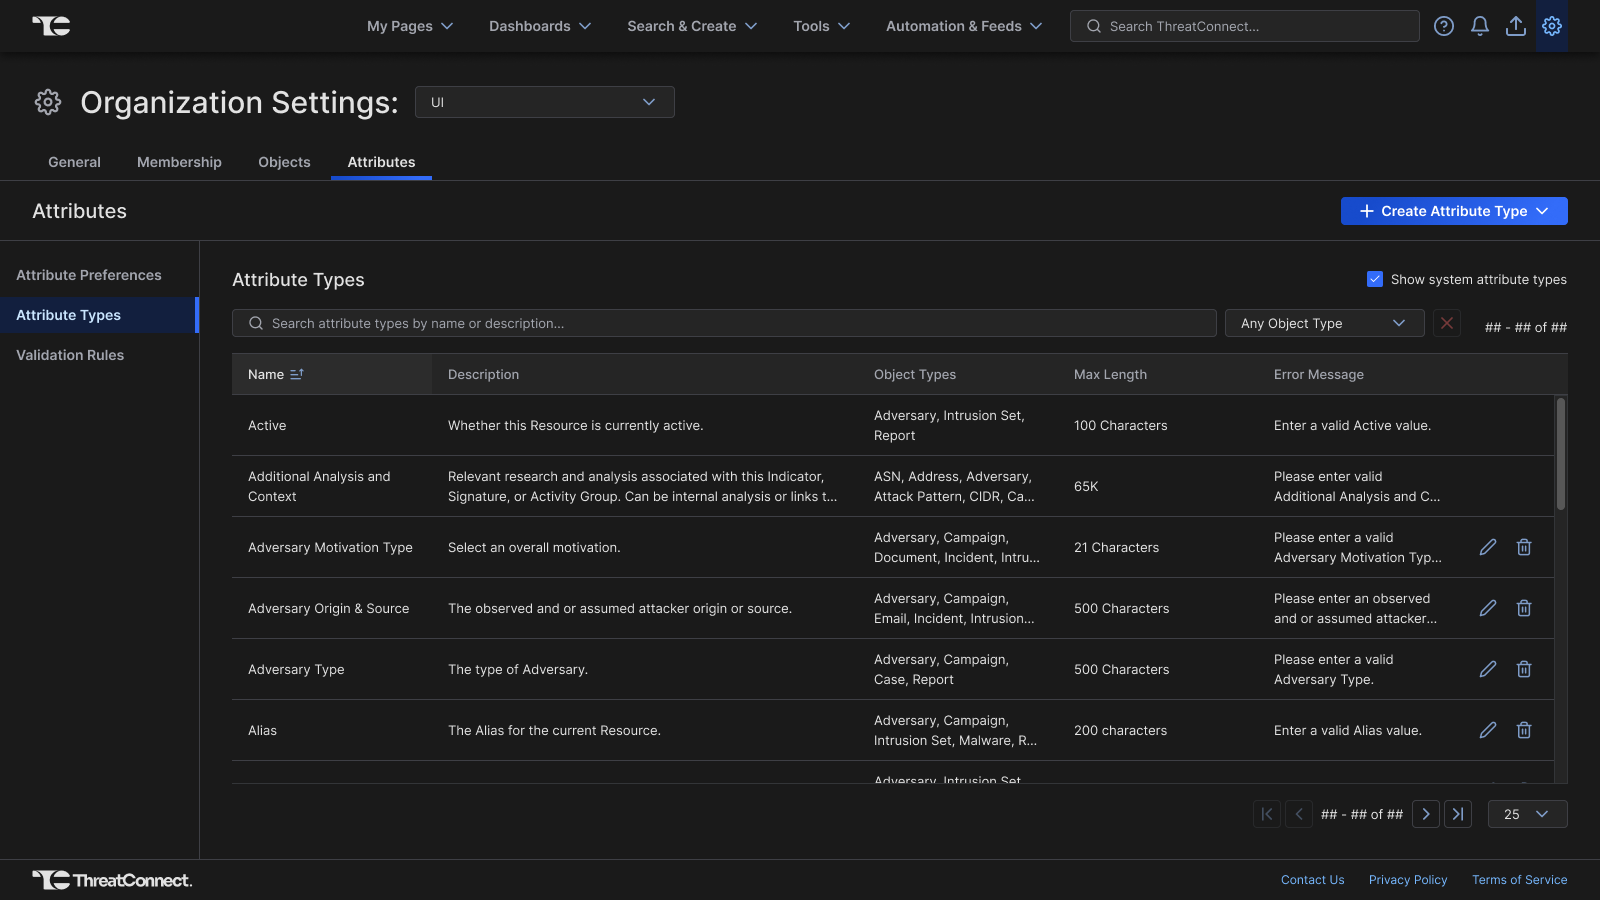Image resolution: width=1600 pixels, height=900 pixels.
Task: Open the page size dropdown showing 25
Action: tap(1527, 814)
